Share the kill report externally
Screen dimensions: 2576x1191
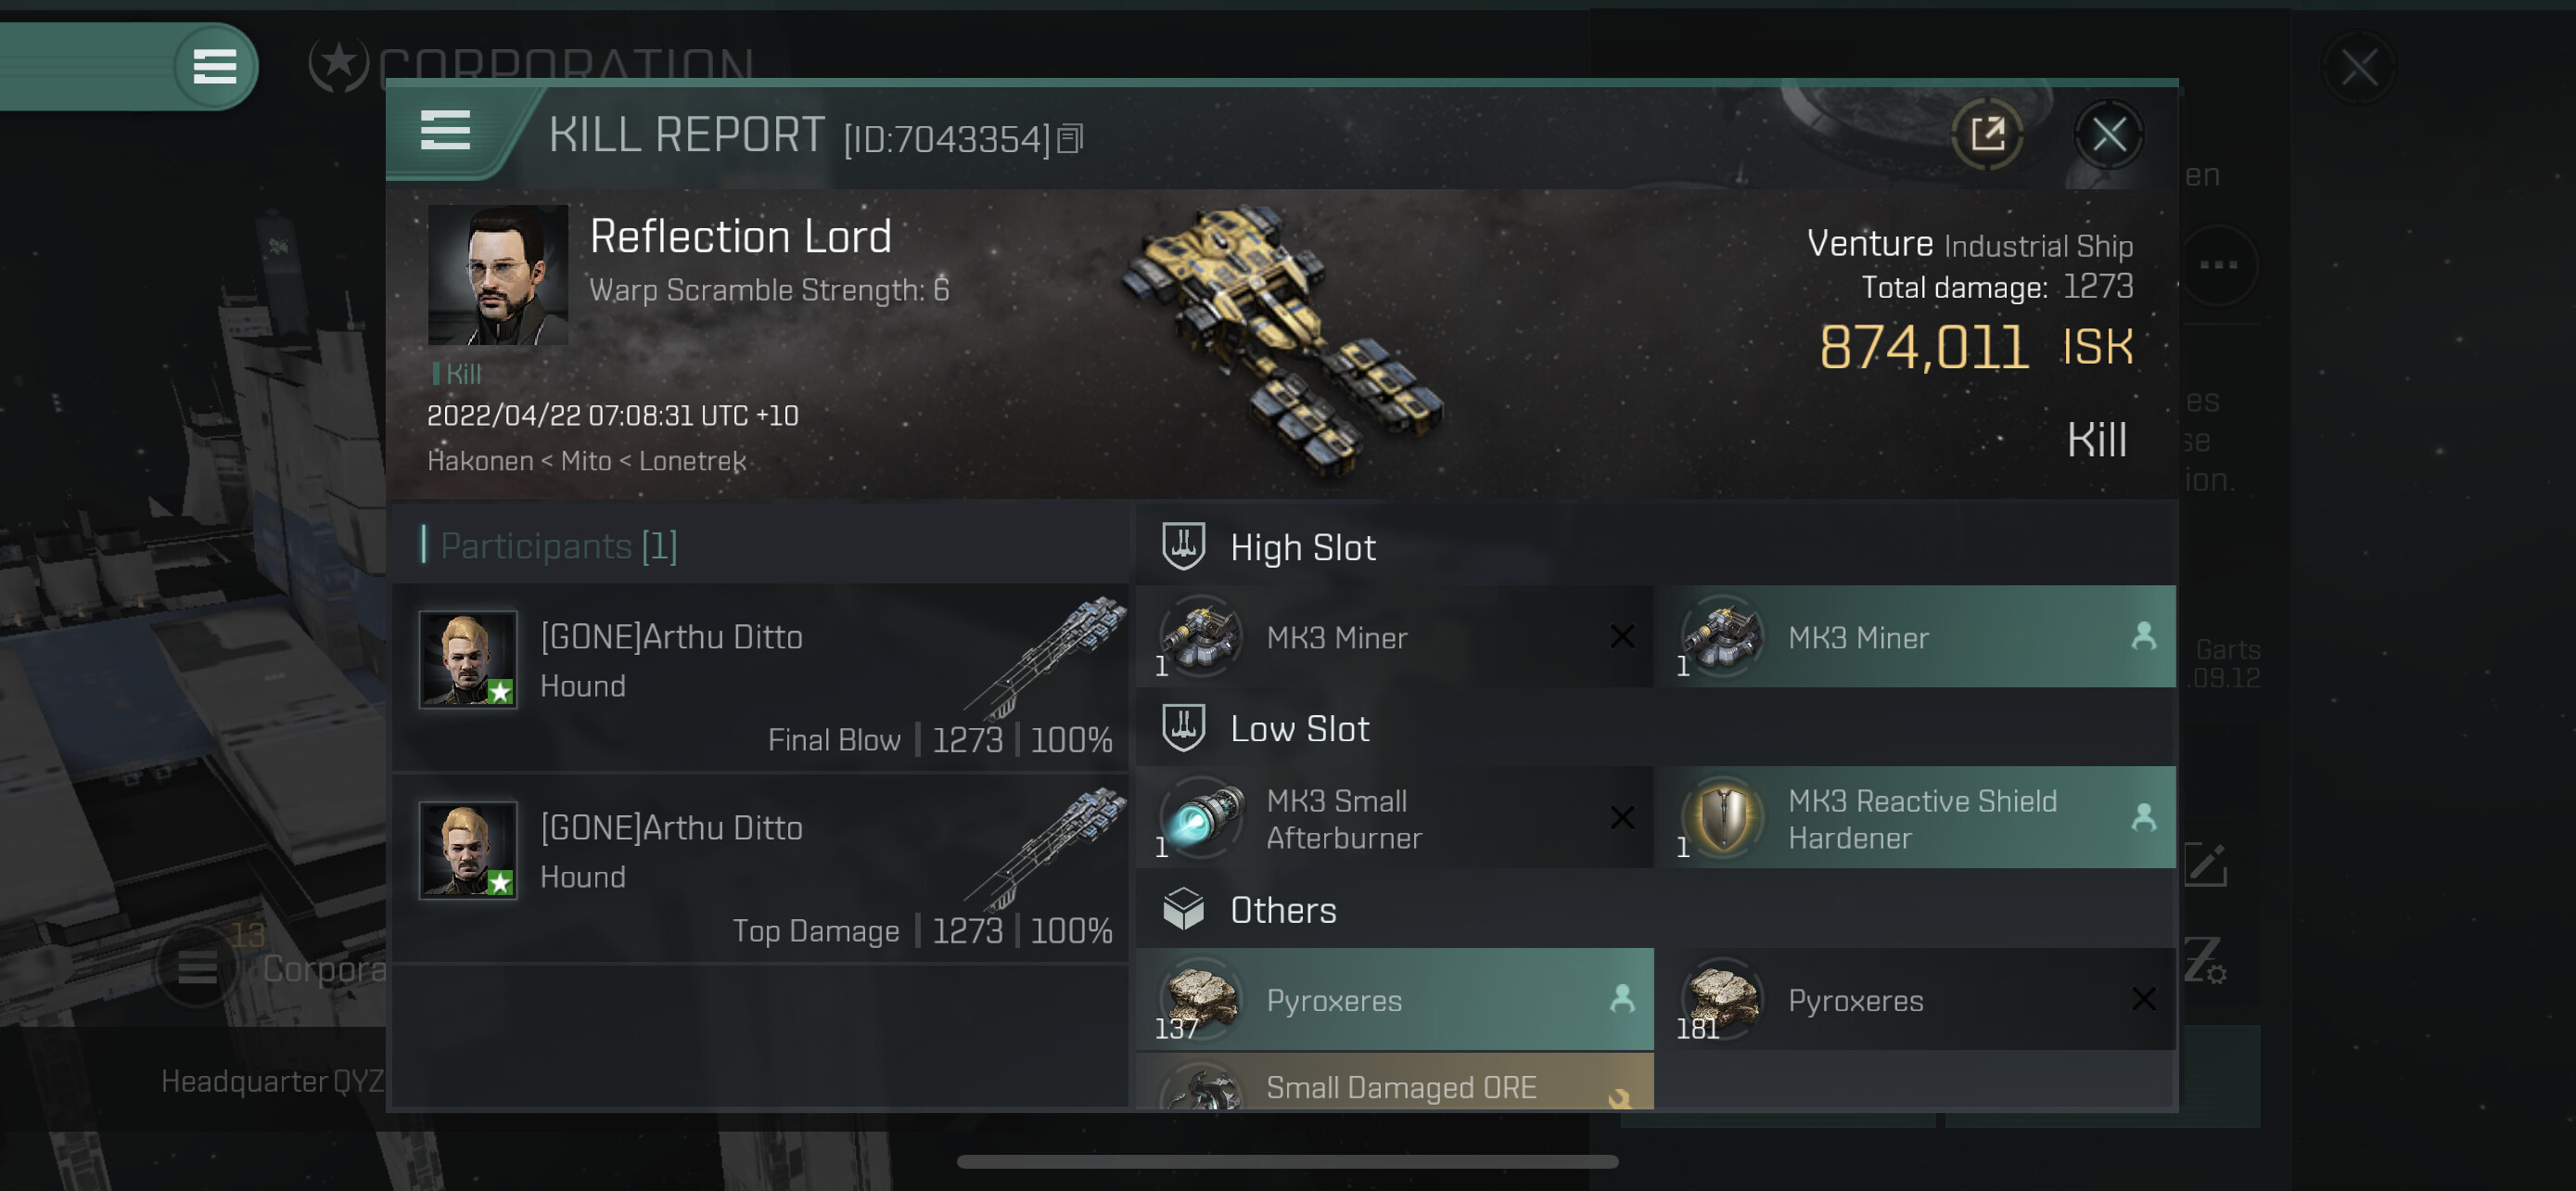point(1987,134)
